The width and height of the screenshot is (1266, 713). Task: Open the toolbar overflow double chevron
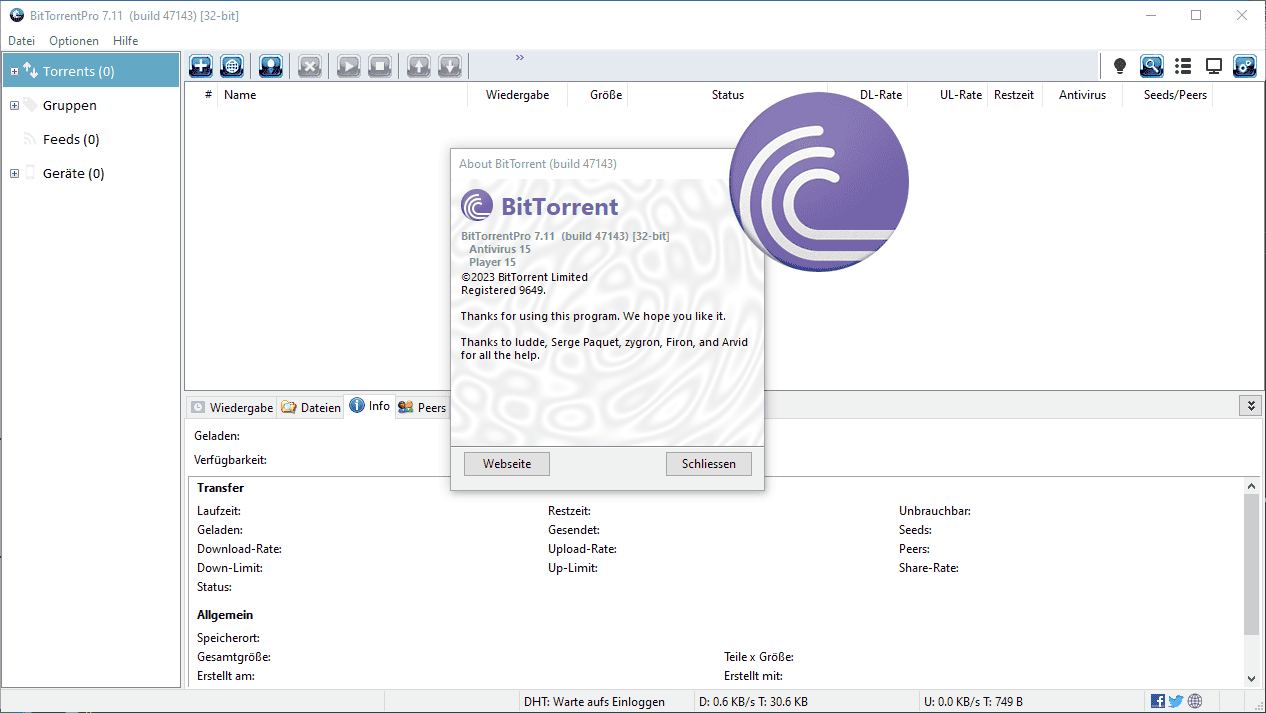pos(520,58)
